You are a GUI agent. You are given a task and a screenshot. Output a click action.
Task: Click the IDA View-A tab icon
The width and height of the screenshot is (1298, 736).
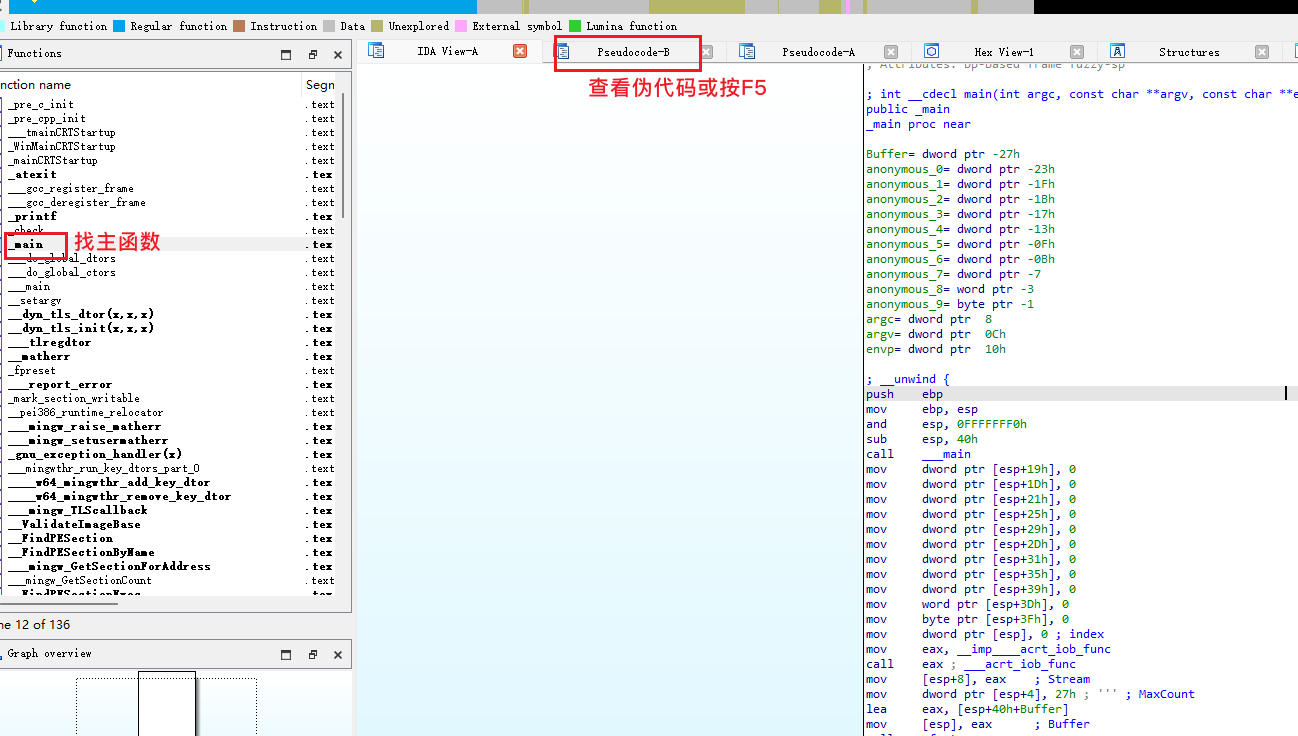pos(378,50)
